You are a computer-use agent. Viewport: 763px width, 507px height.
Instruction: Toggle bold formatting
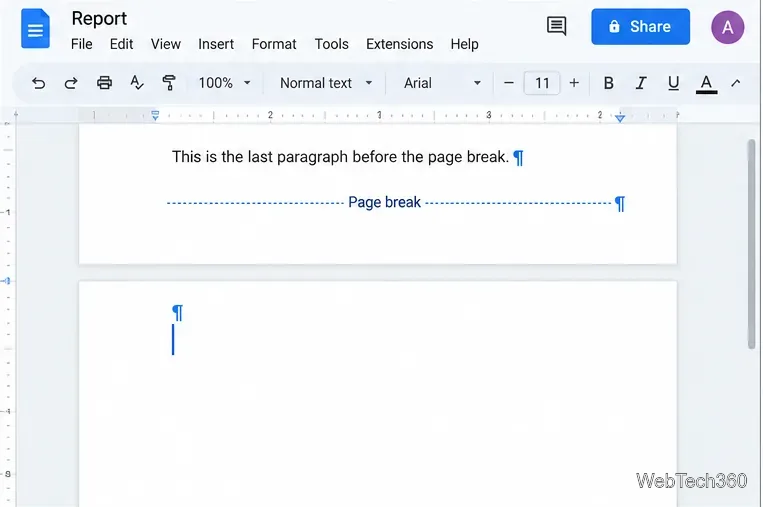pyautogui.click(x=608, y=83)
